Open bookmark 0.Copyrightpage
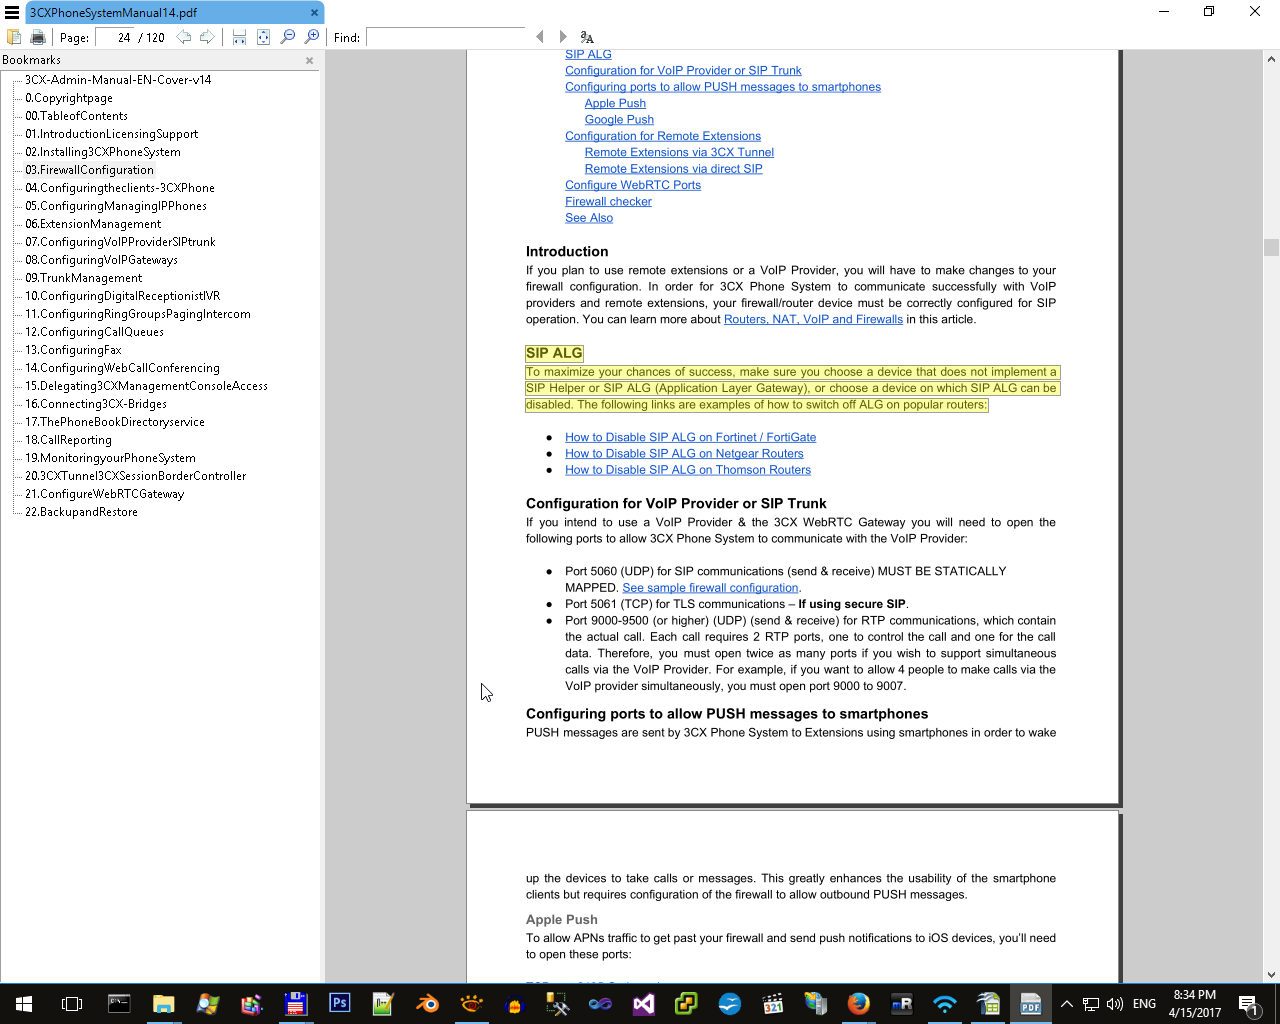 point(69,98)
